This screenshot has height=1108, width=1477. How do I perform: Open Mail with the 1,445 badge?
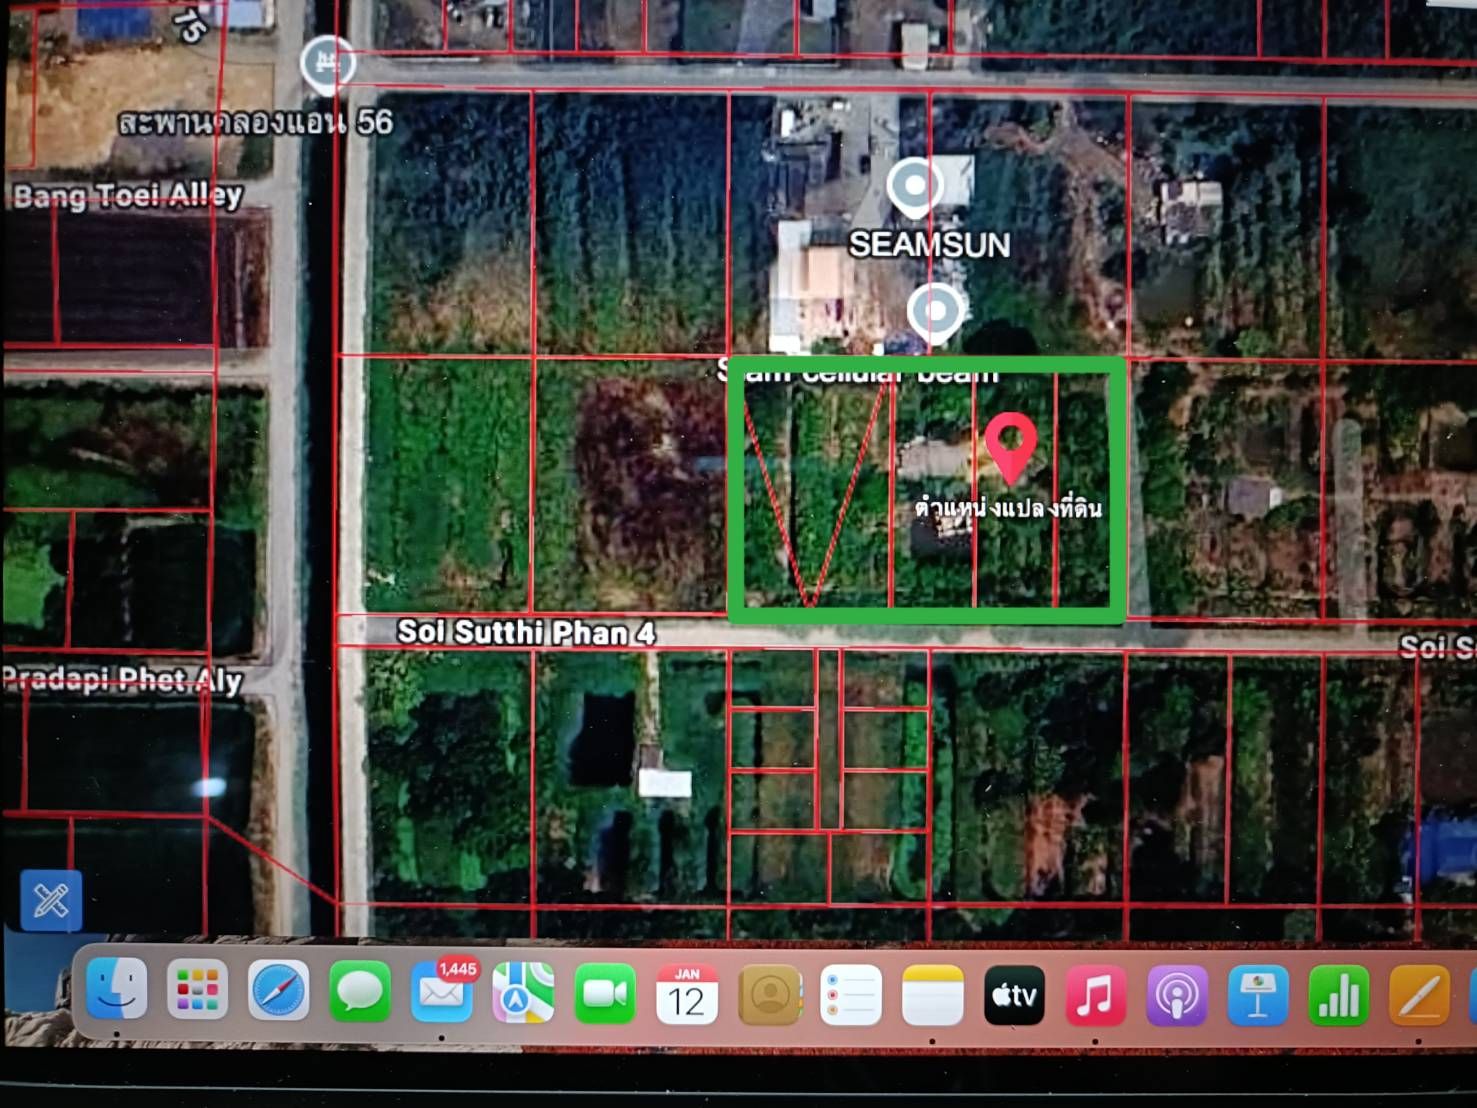[x=442, y=992]
